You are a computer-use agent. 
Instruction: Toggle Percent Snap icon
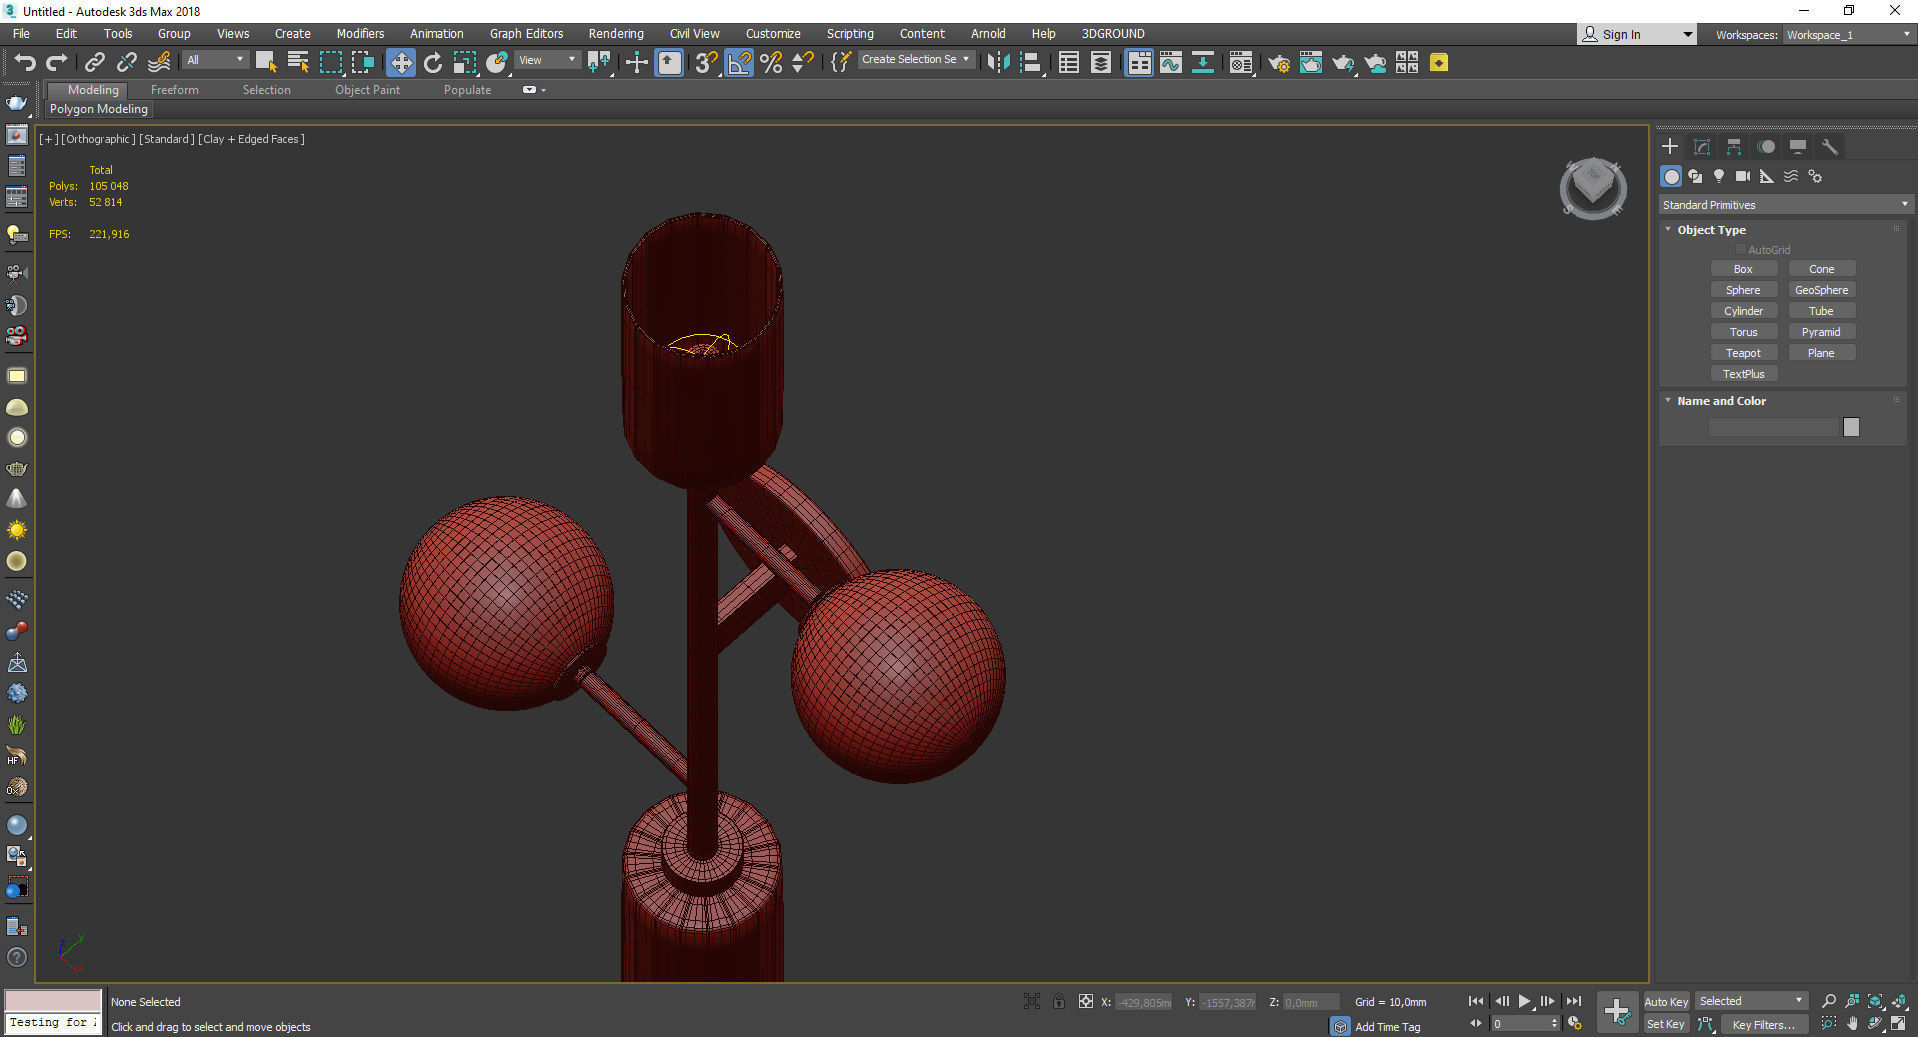[771, 63]
